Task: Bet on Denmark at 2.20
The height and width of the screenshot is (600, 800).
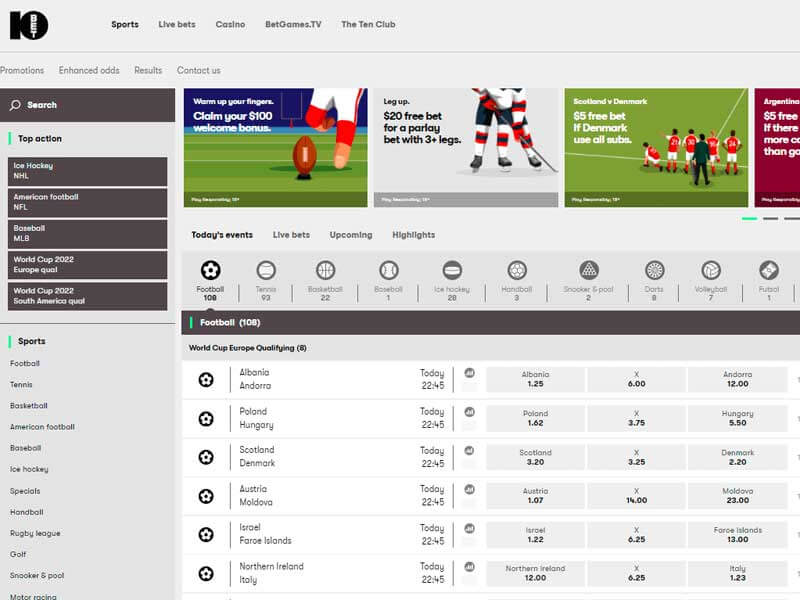Action: [738, 457]
